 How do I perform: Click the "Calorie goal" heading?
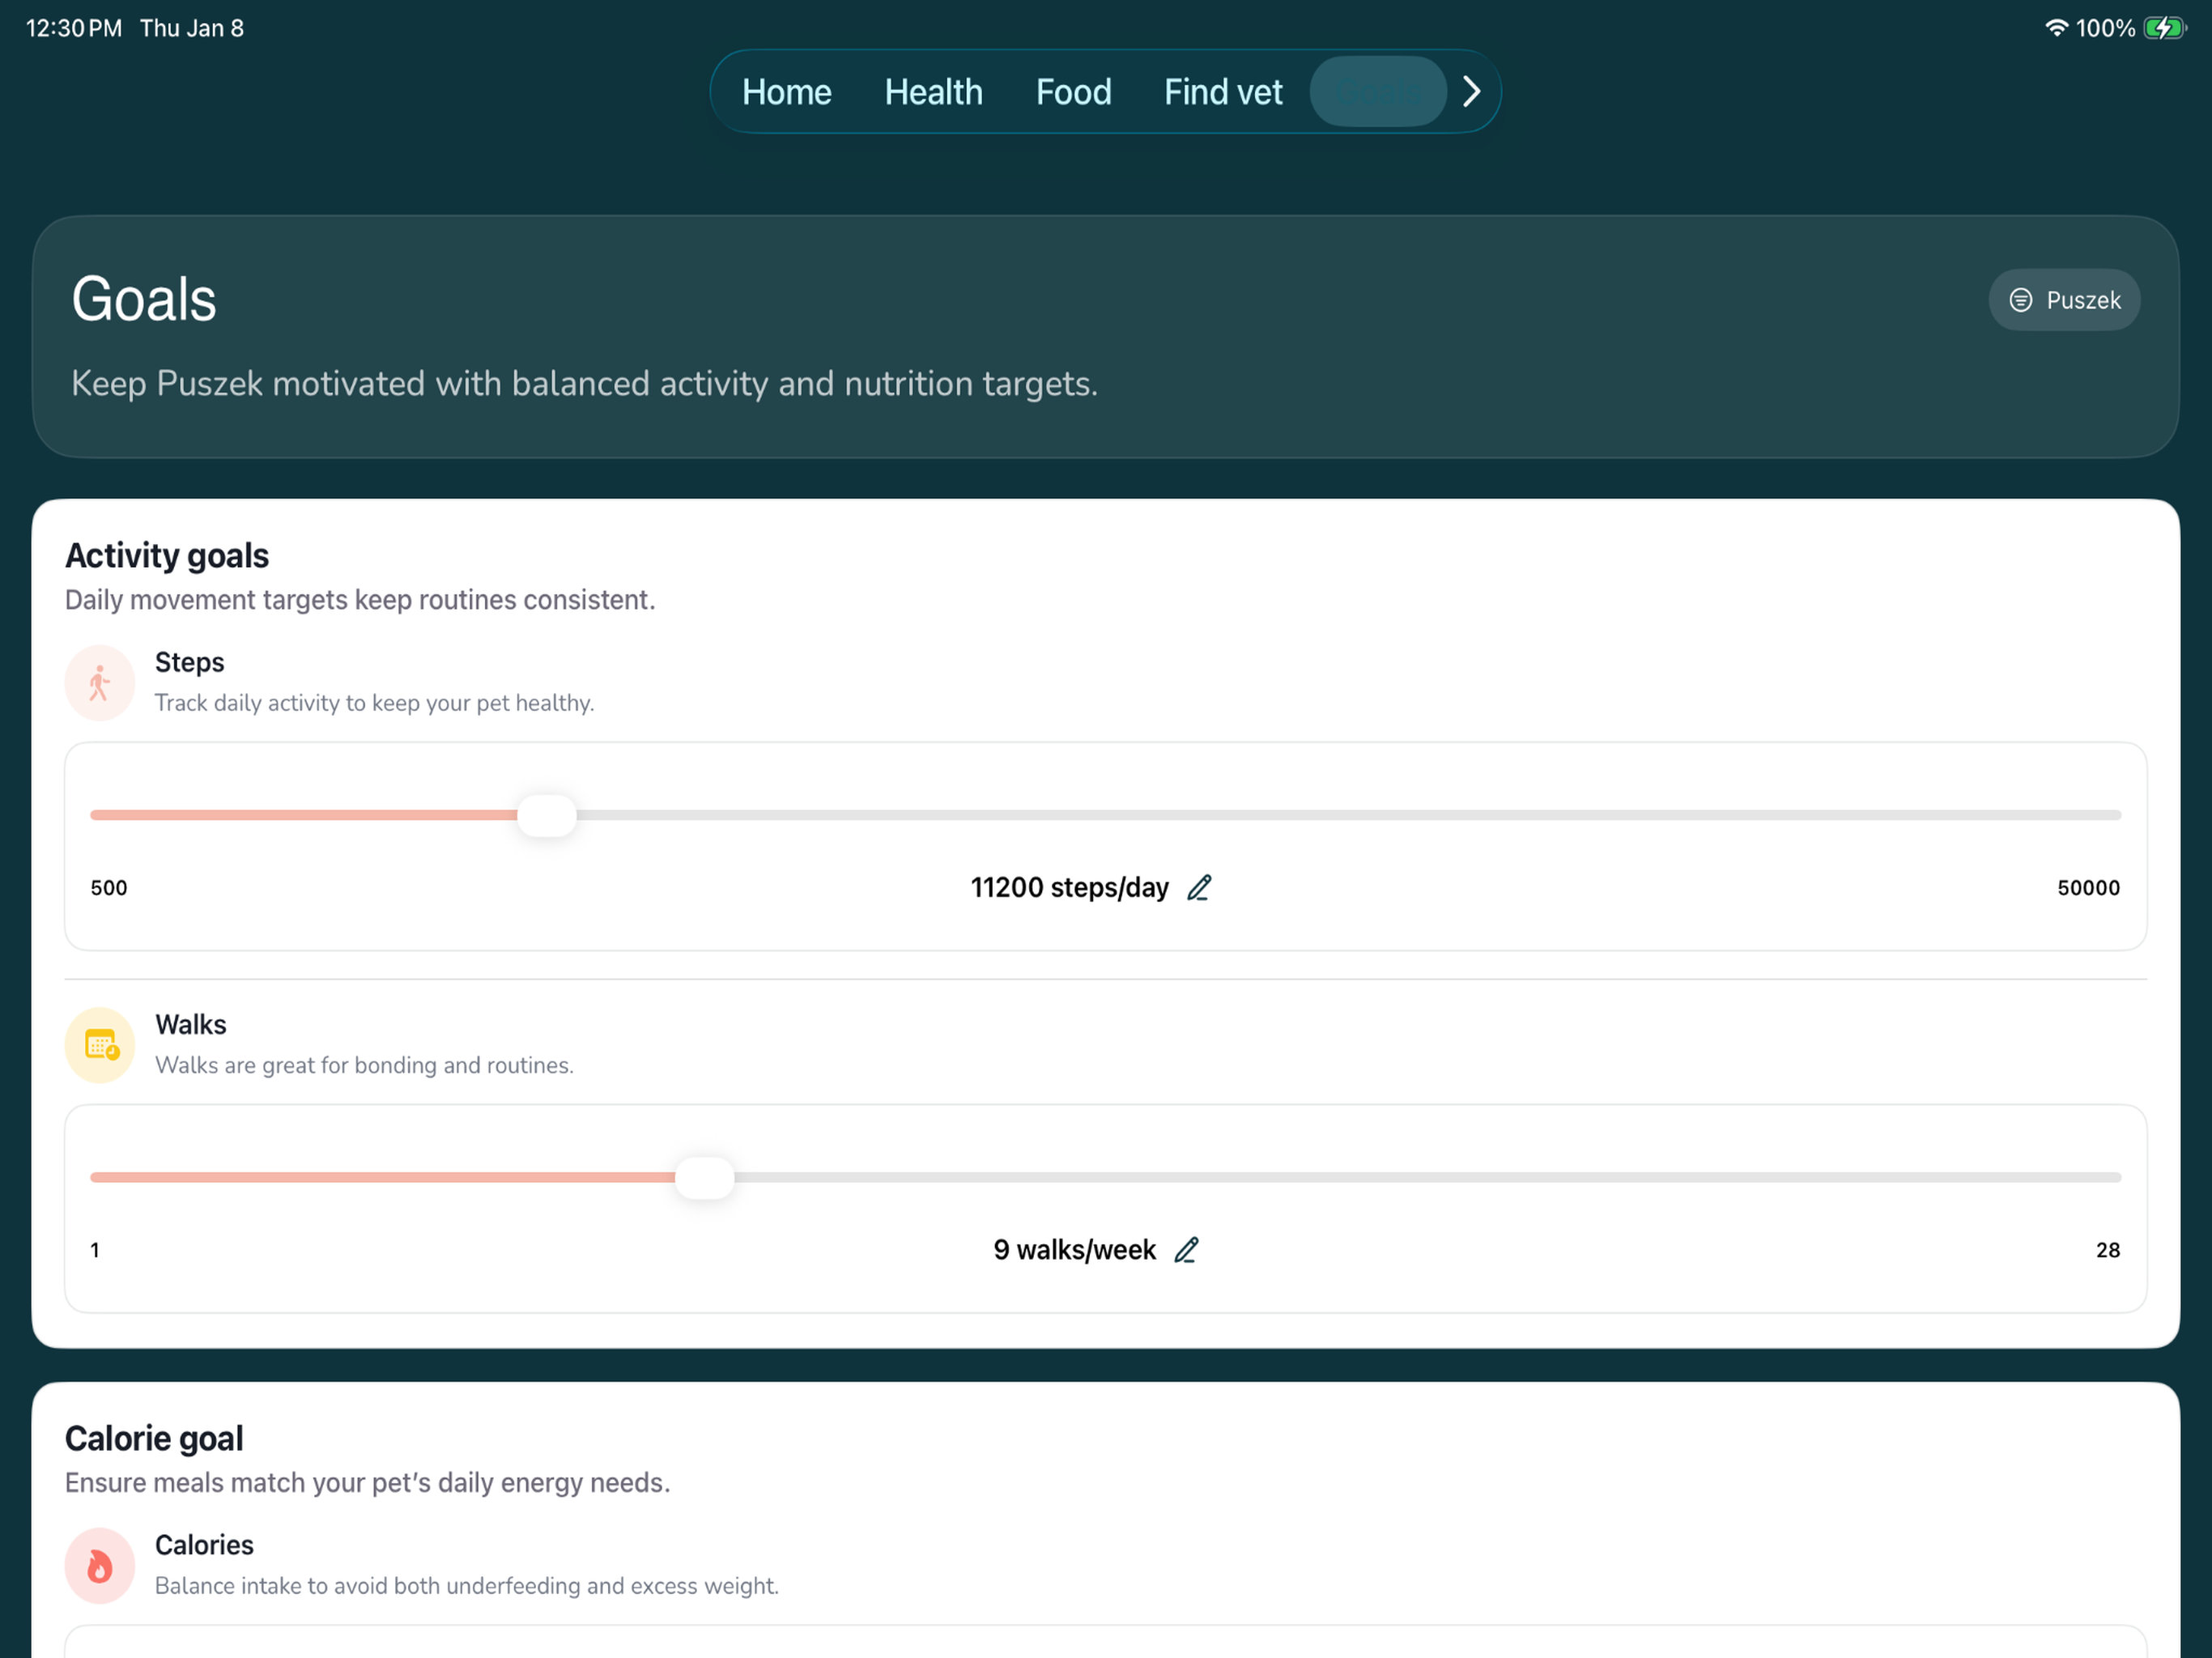pos(154,1438)
